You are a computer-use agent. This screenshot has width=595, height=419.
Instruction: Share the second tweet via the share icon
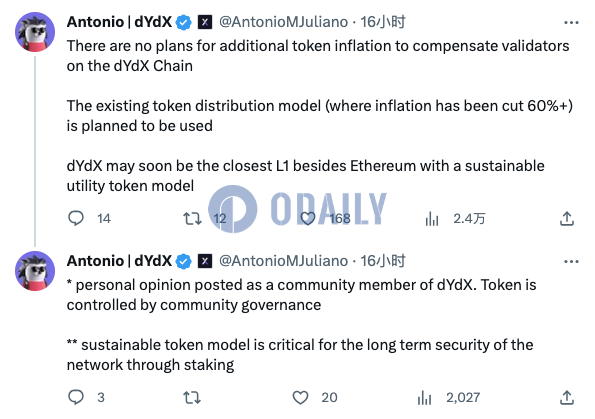click(x=567, y=397)
